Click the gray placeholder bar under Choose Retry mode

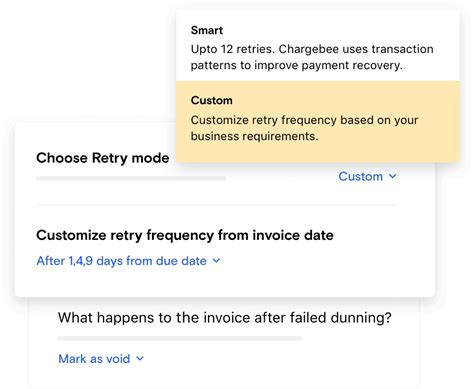click(131, 178)
